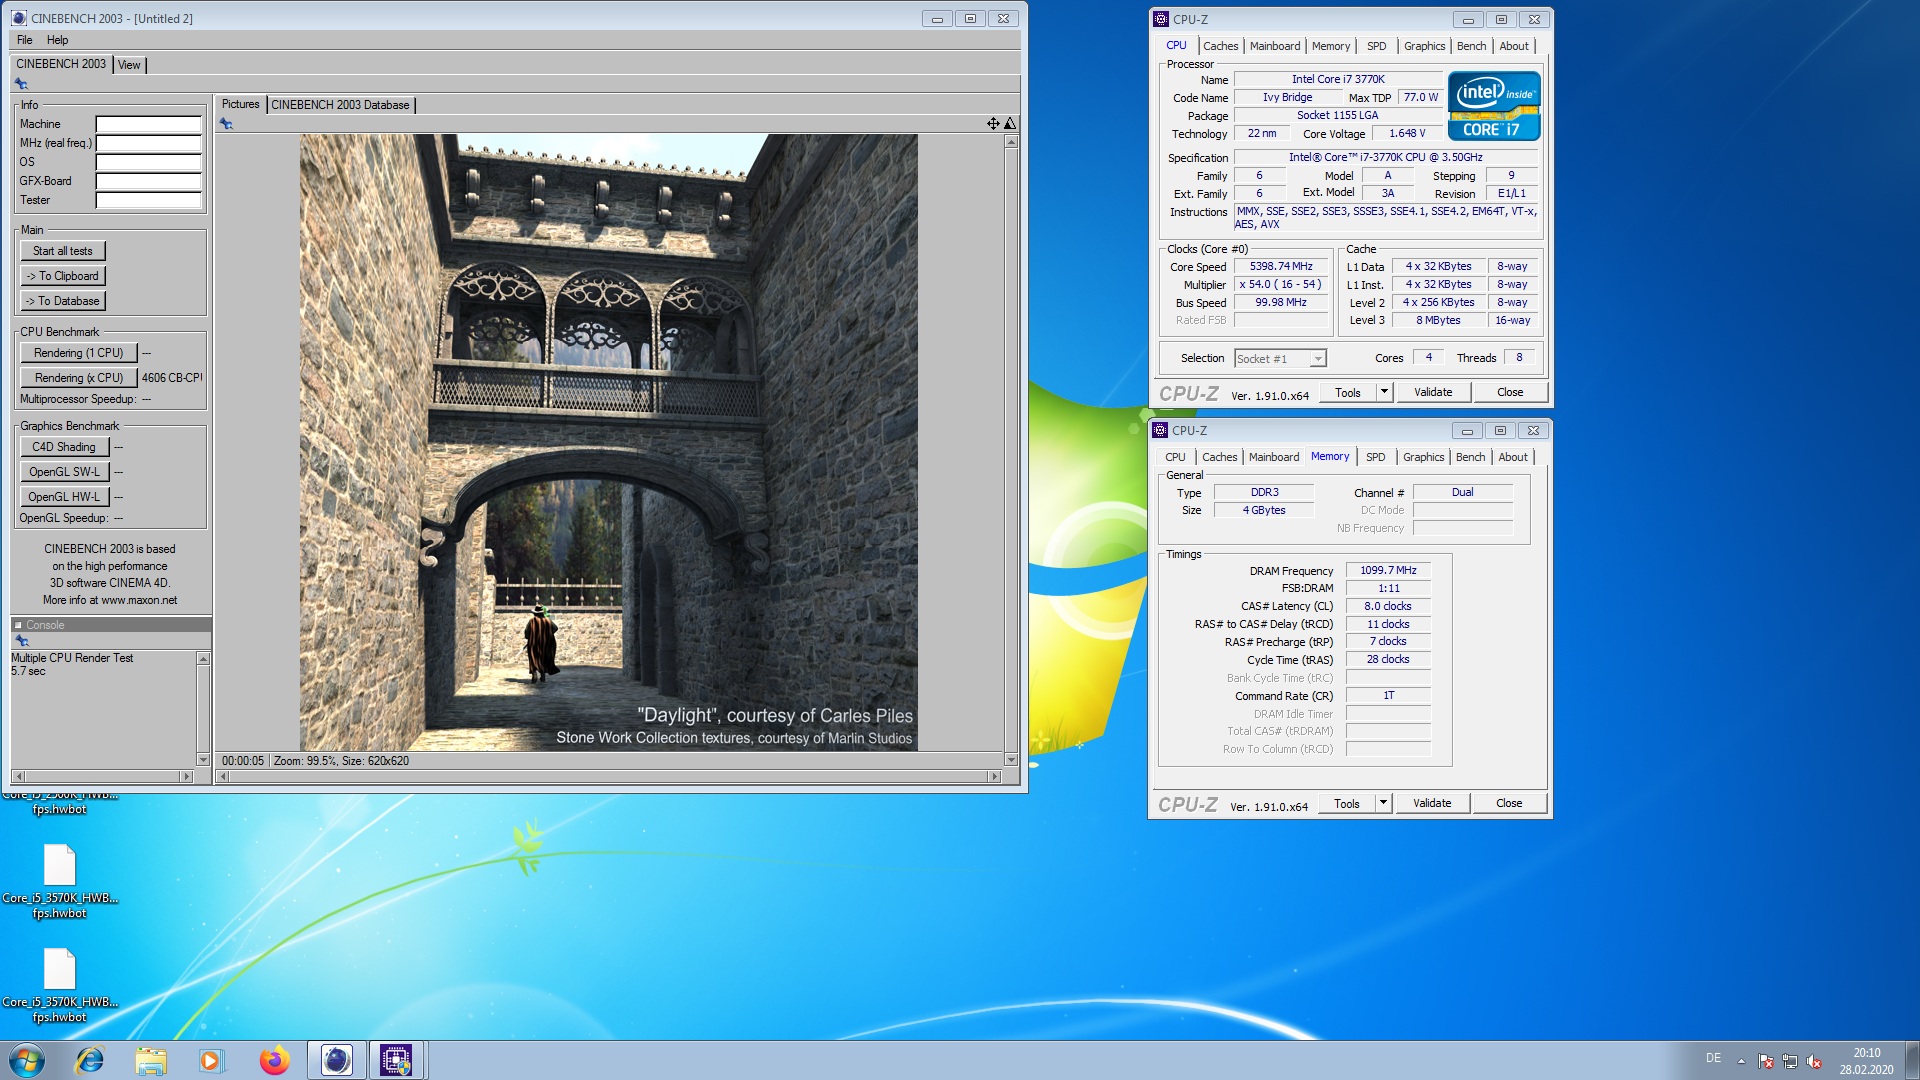Switch to CINEBENCH taskbar icon
Screen dimensions: 1920x1080
336,1060
